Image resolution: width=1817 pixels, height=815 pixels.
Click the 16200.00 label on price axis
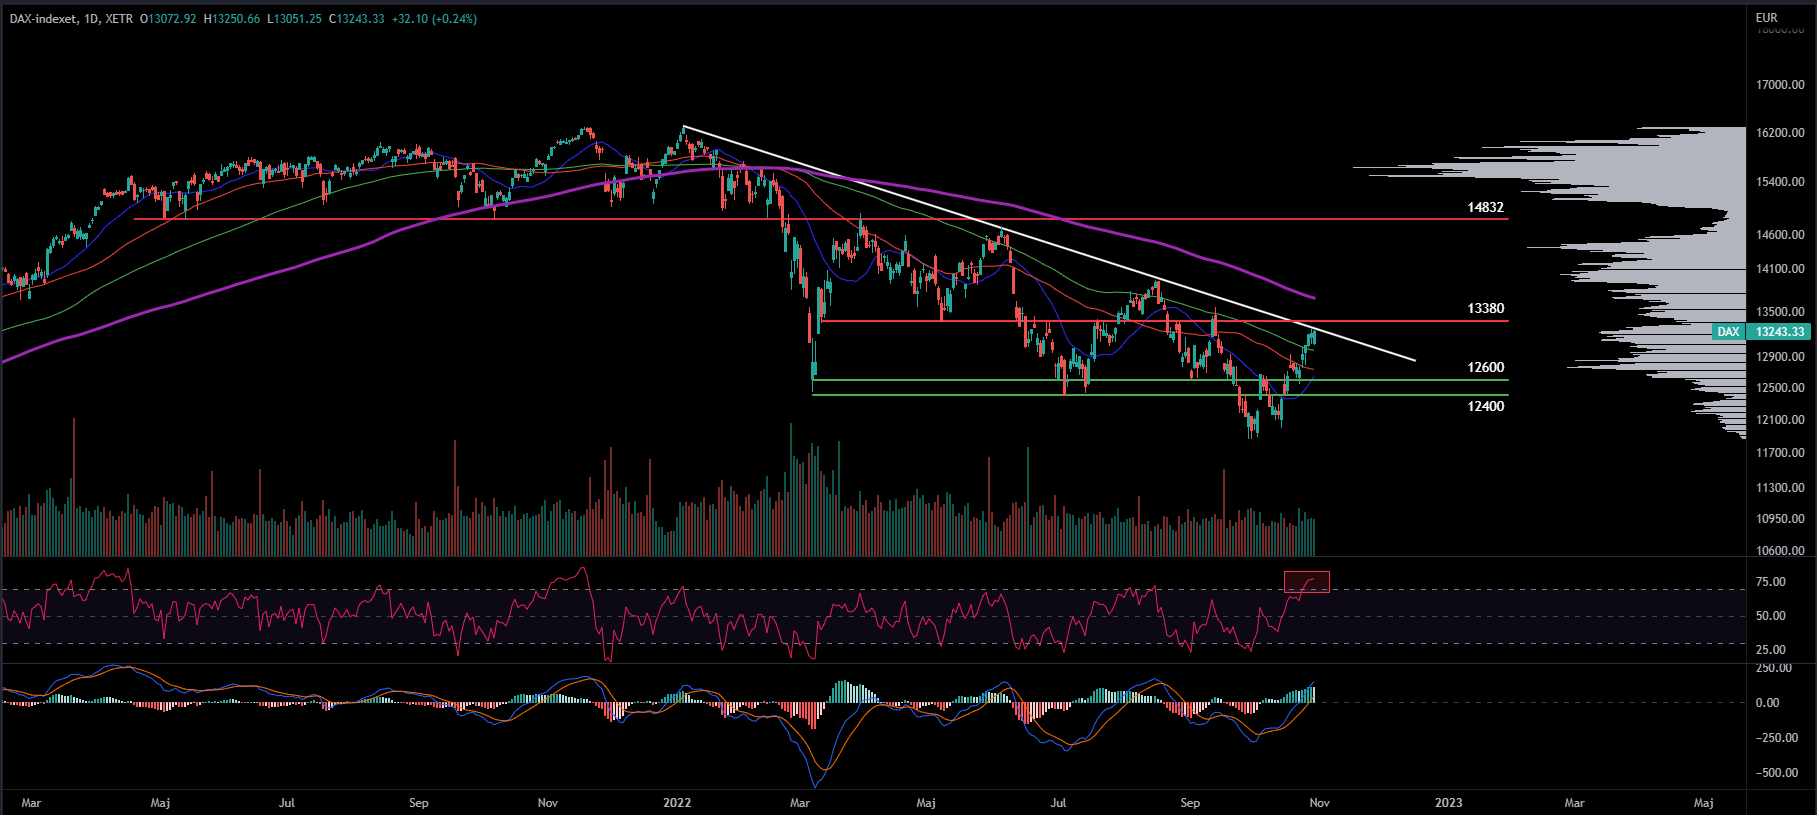[x=1780, y=132]
